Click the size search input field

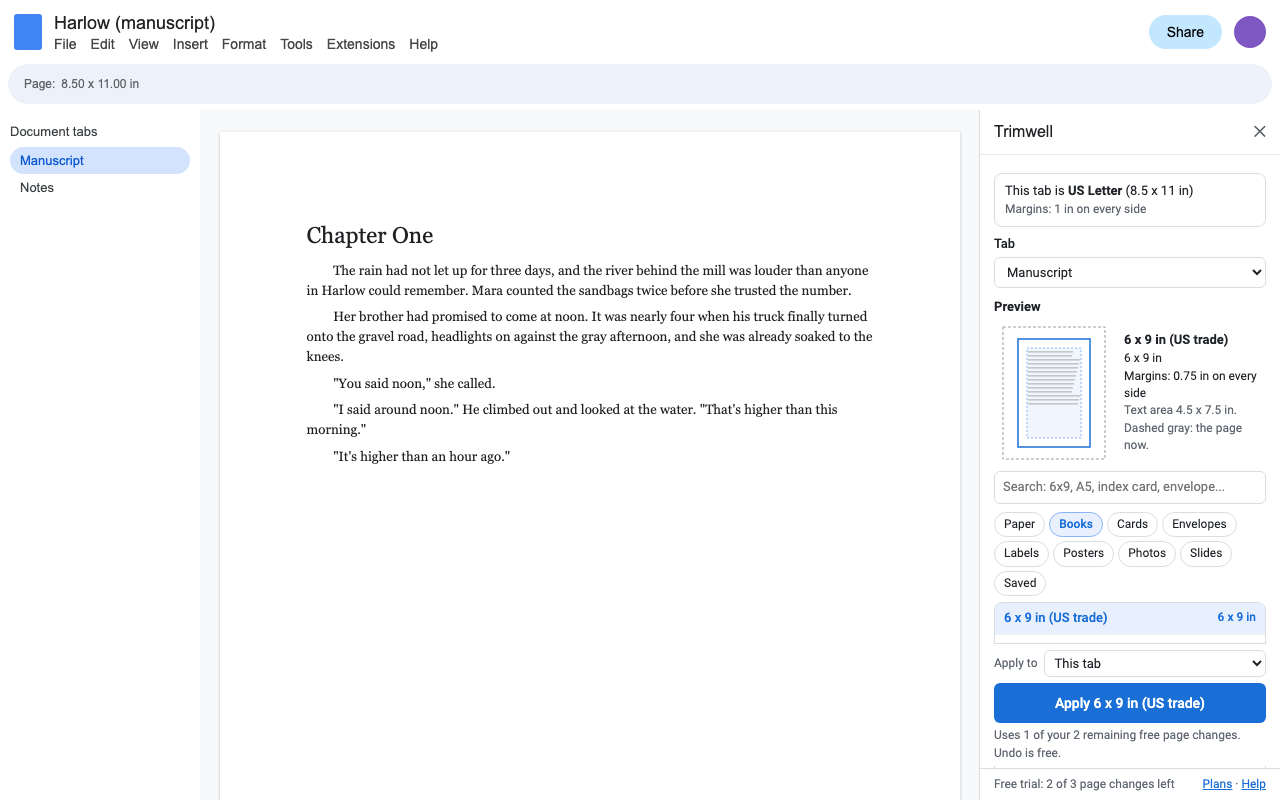(1130, 487)
